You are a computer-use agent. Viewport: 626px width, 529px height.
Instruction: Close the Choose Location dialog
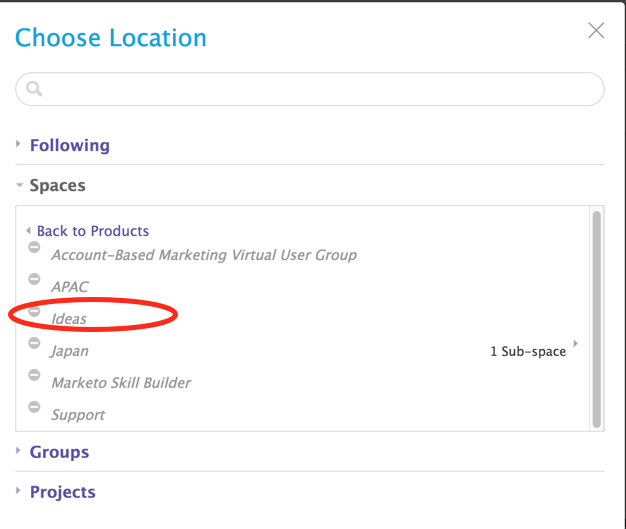[596, 31]
